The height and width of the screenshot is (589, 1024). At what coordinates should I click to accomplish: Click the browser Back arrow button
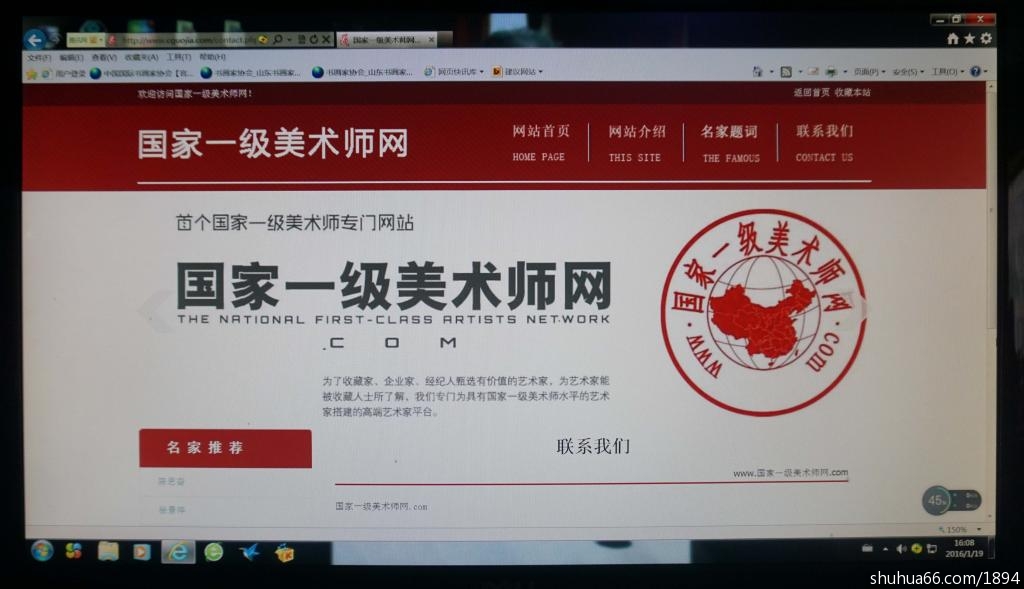pyautogui.click(x=34, y=40)
